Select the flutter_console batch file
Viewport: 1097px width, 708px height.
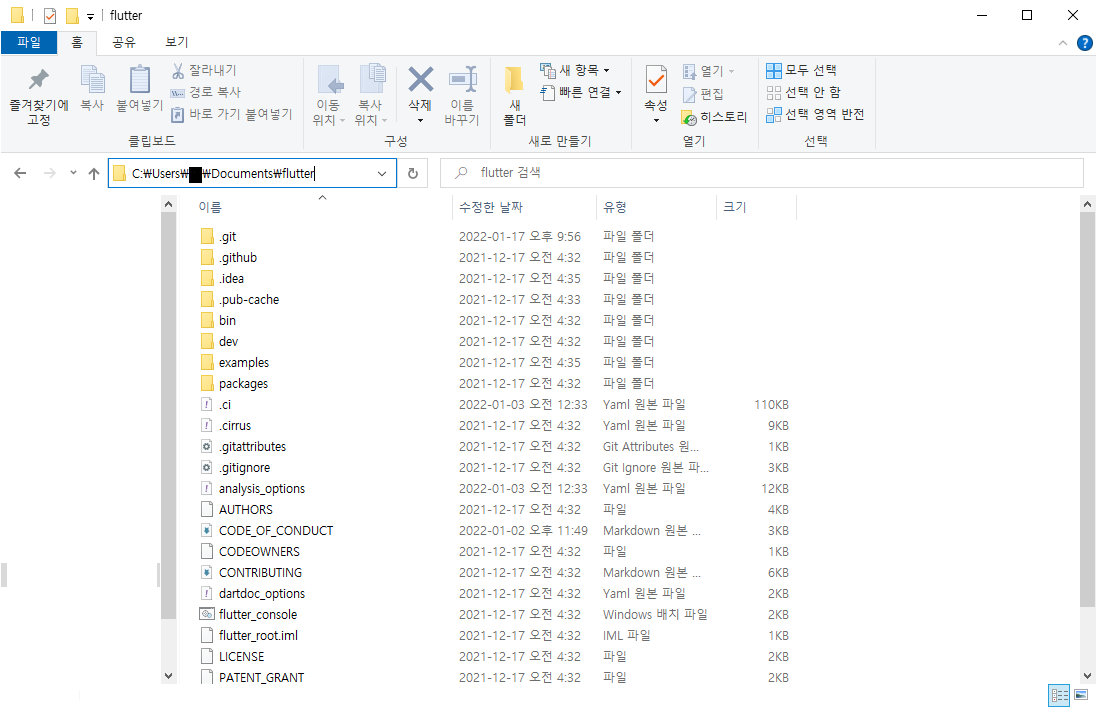click(x=257, y=614)
